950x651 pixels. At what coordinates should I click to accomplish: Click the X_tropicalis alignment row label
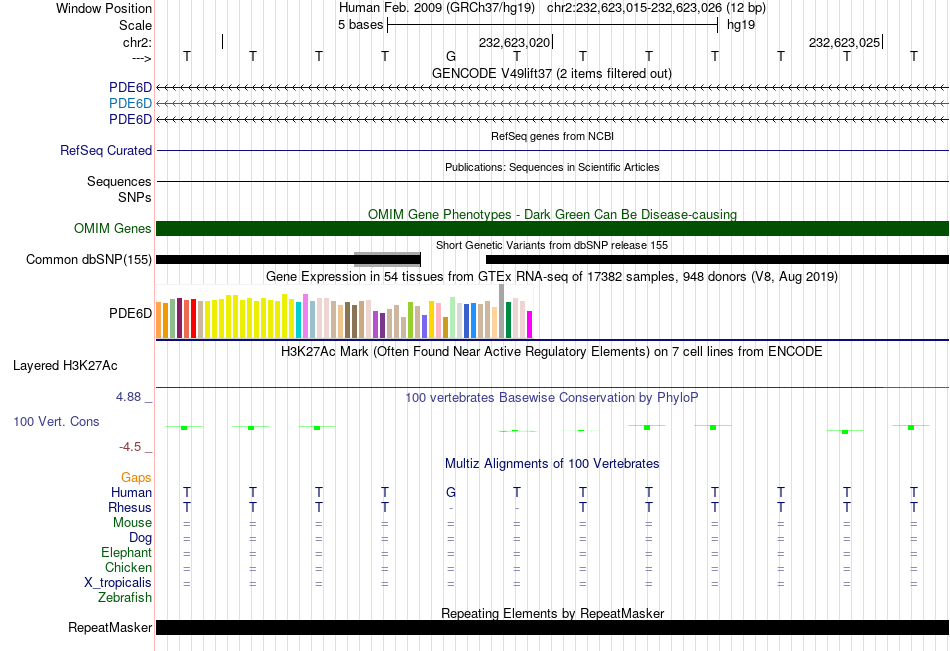click(118, 583)
